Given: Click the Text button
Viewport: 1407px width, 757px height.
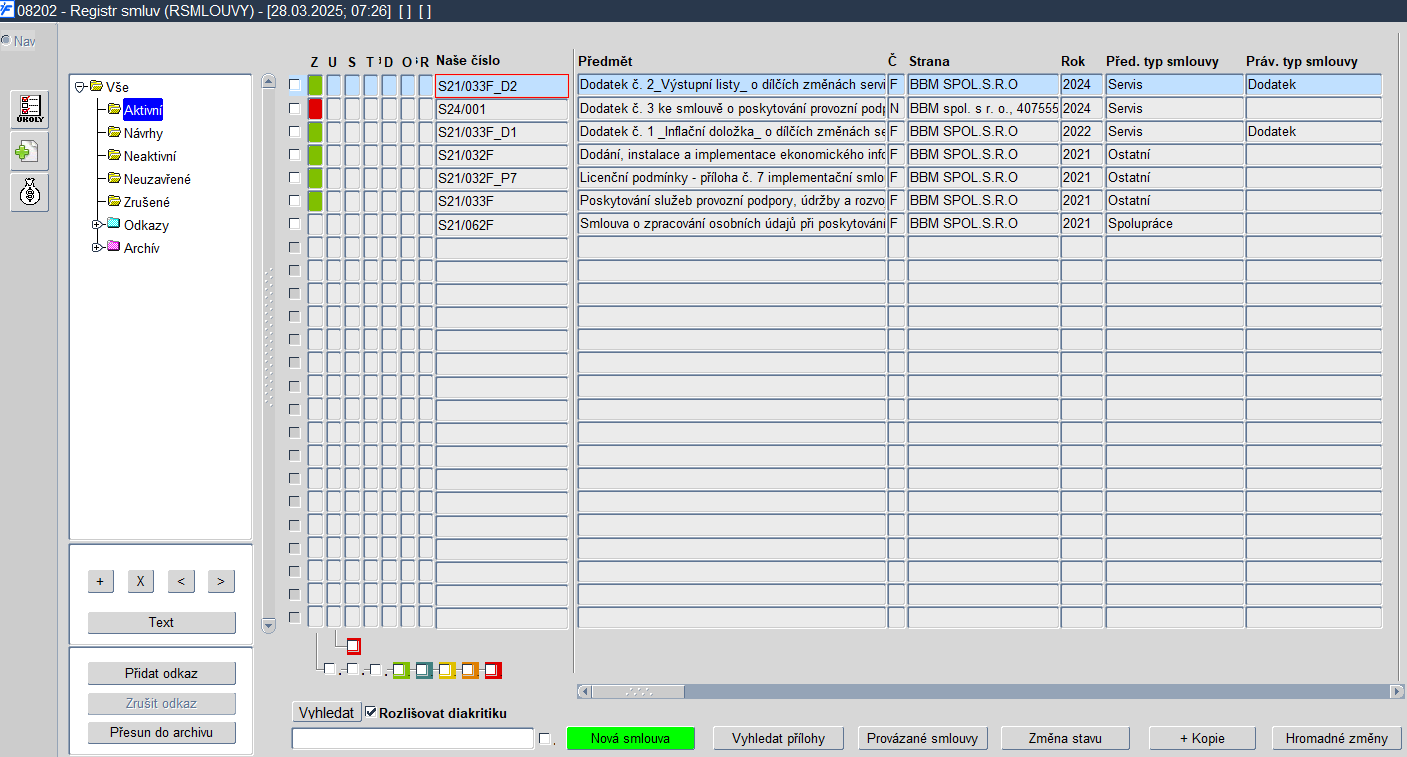Looking at the screenshot, I should click(x=162, y=622).
